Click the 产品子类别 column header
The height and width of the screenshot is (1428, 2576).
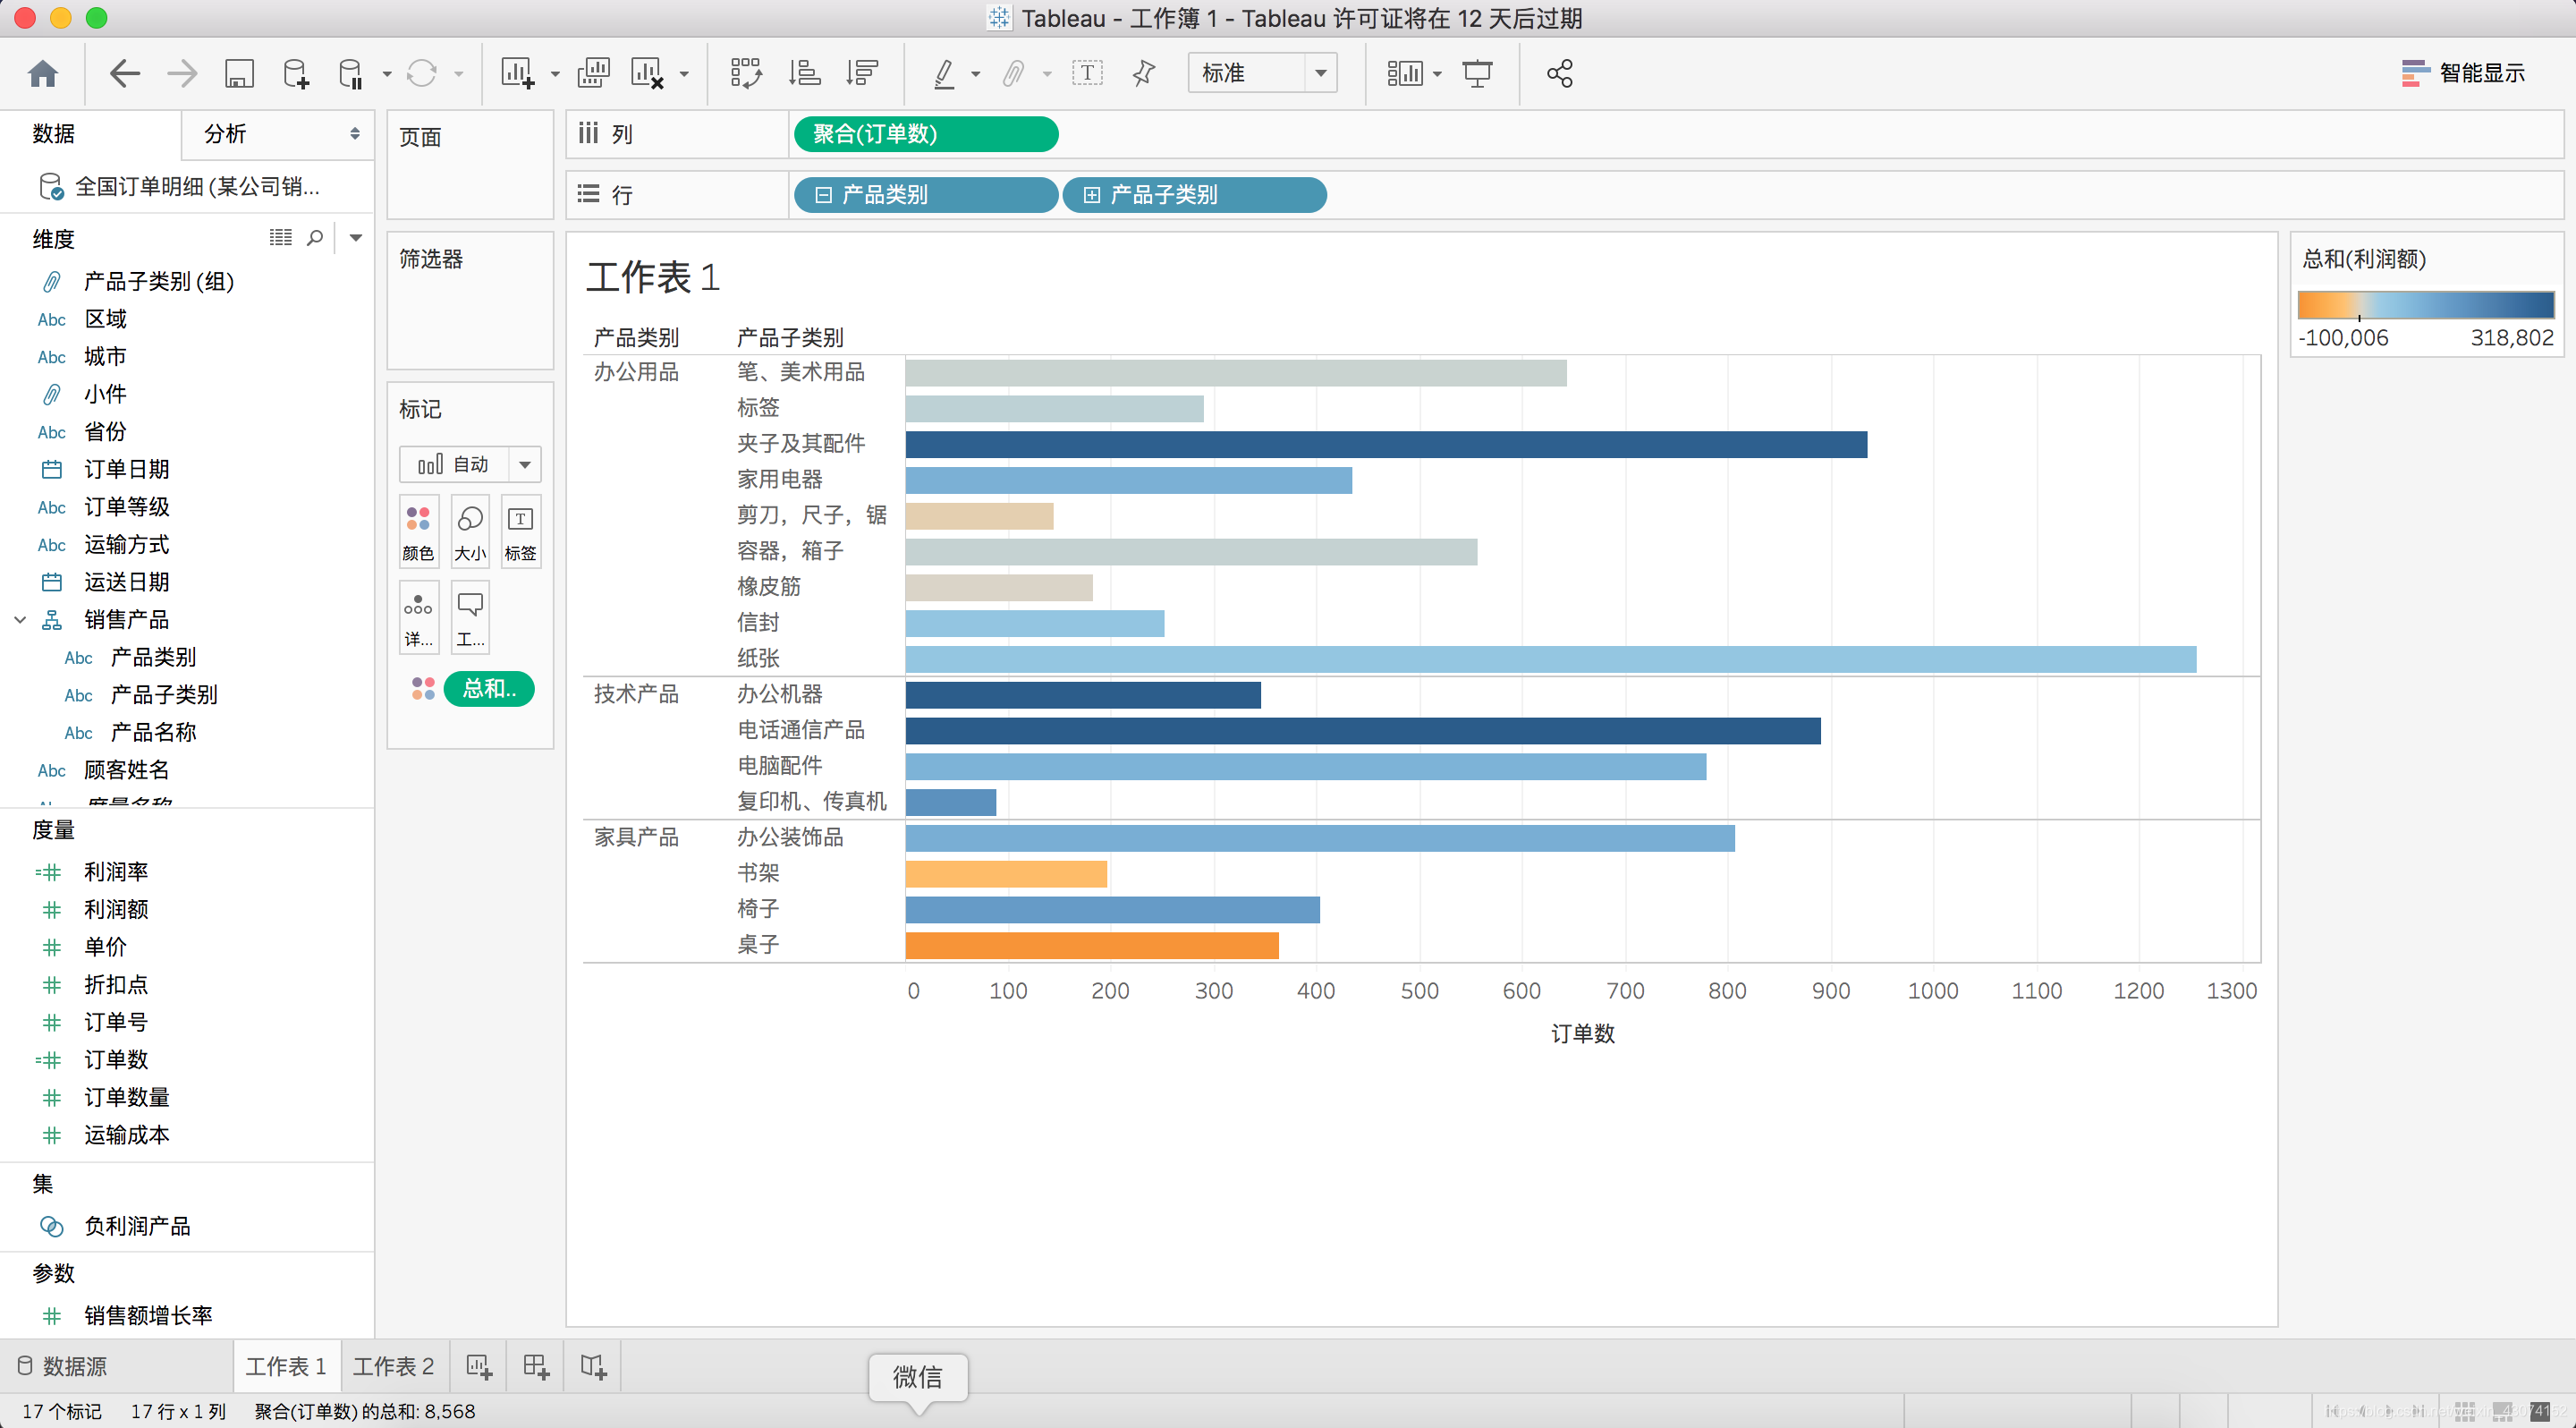click(790, 337)
